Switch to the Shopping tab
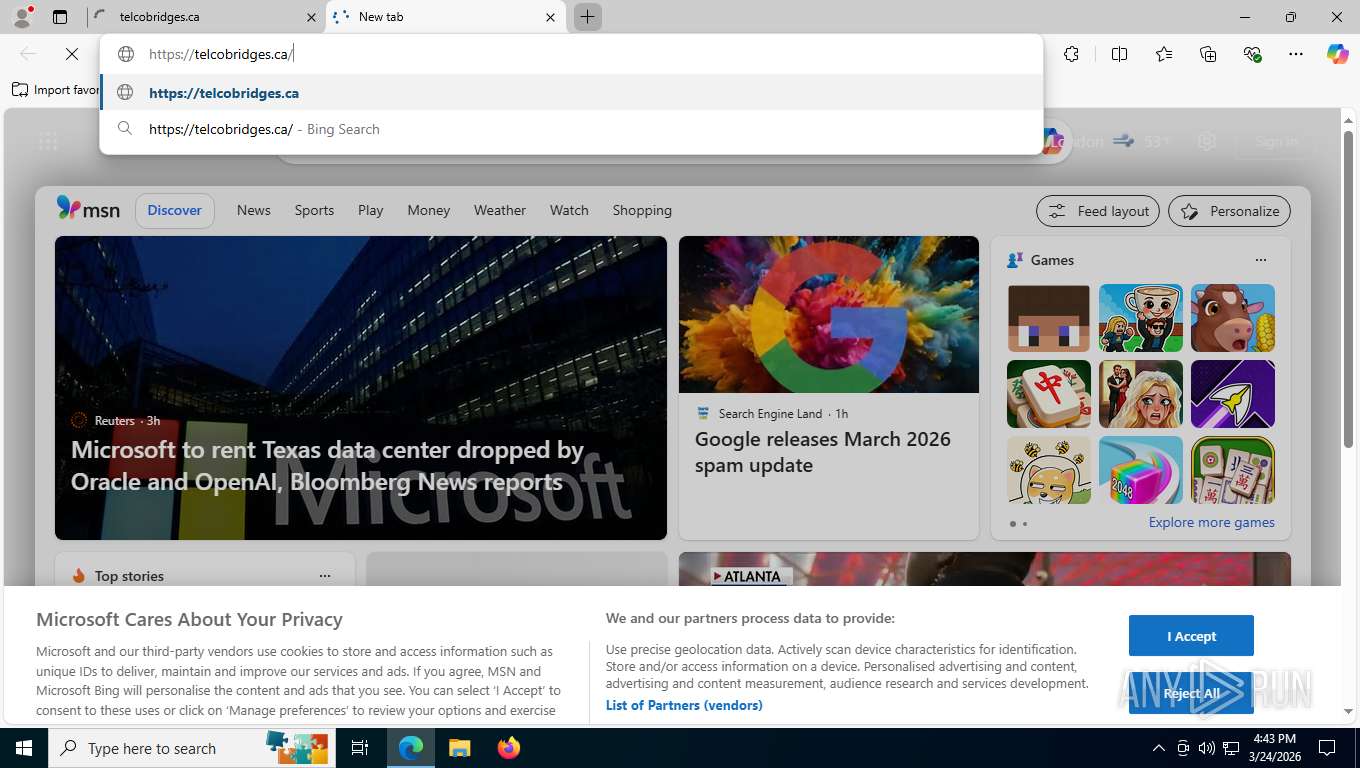The image size is (1360, 768). point(642,210)
